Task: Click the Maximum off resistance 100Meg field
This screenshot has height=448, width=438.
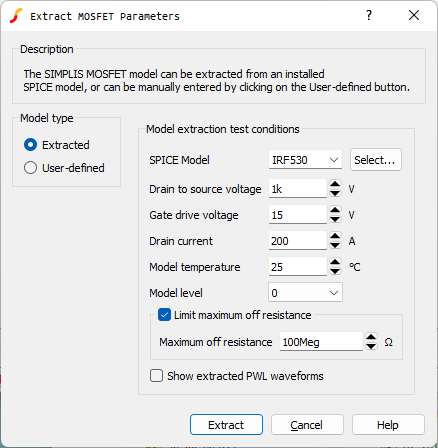Action: pos(321,342)
